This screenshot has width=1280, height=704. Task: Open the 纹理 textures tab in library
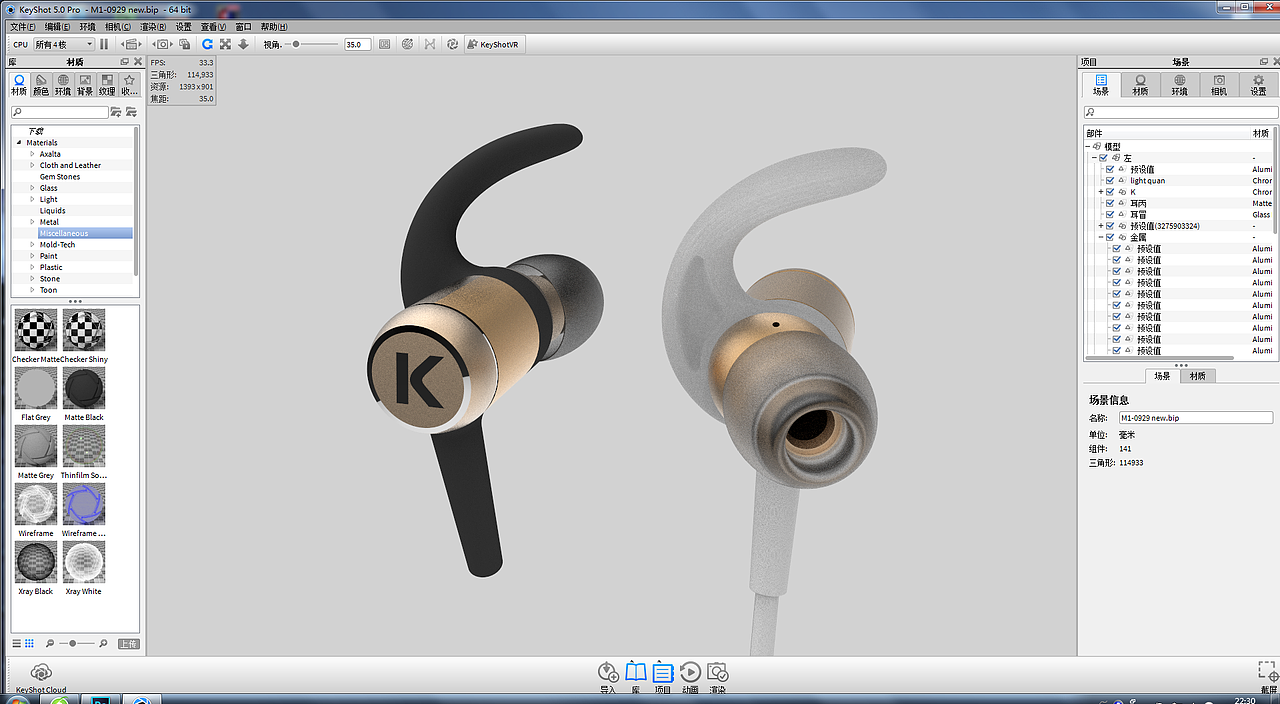(x=107, y=85)
